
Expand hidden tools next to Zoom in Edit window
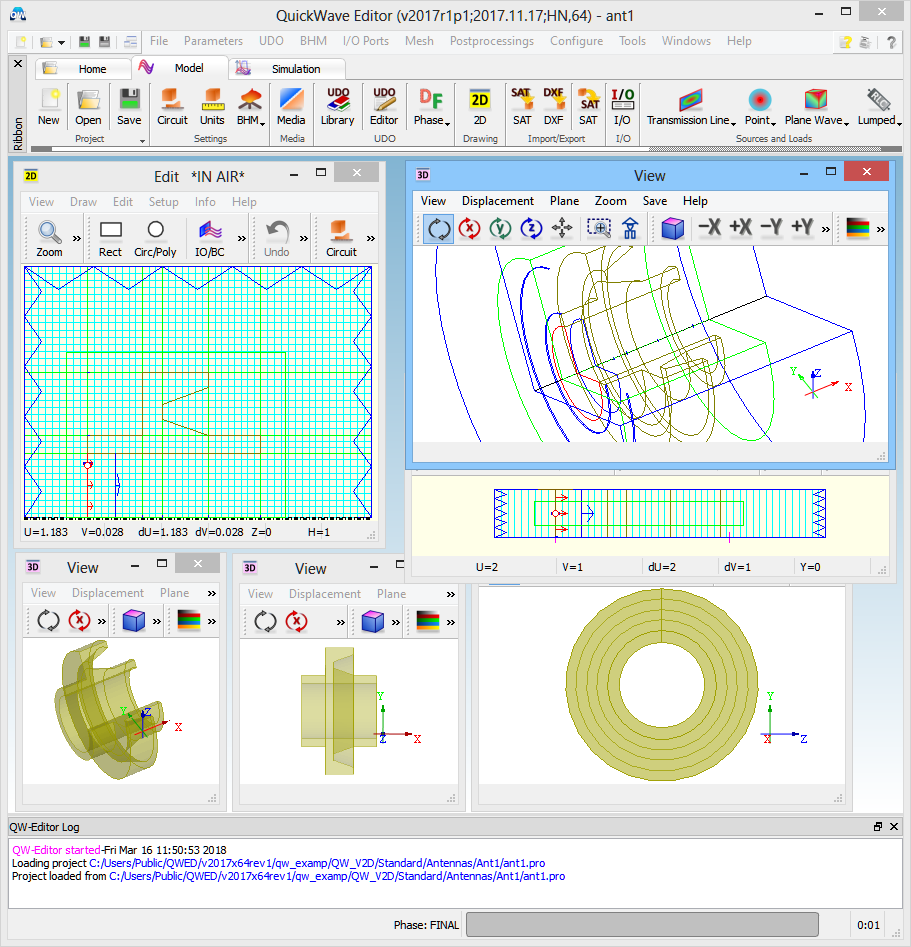pyautogui.click(x=76, y=238)
